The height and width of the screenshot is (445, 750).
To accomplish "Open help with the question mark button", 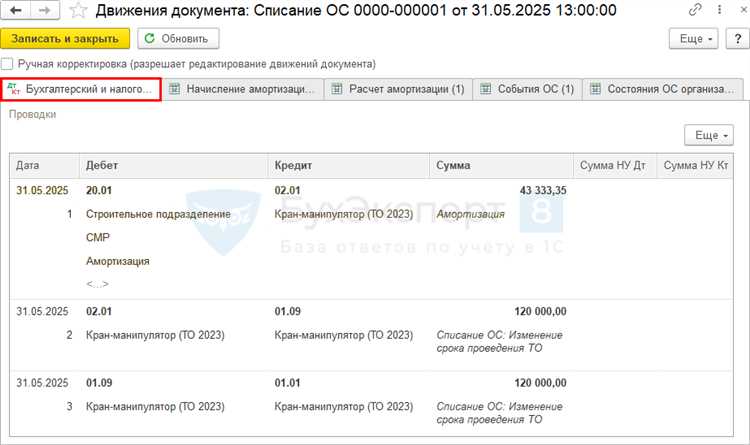I will [x=738, y=39].
